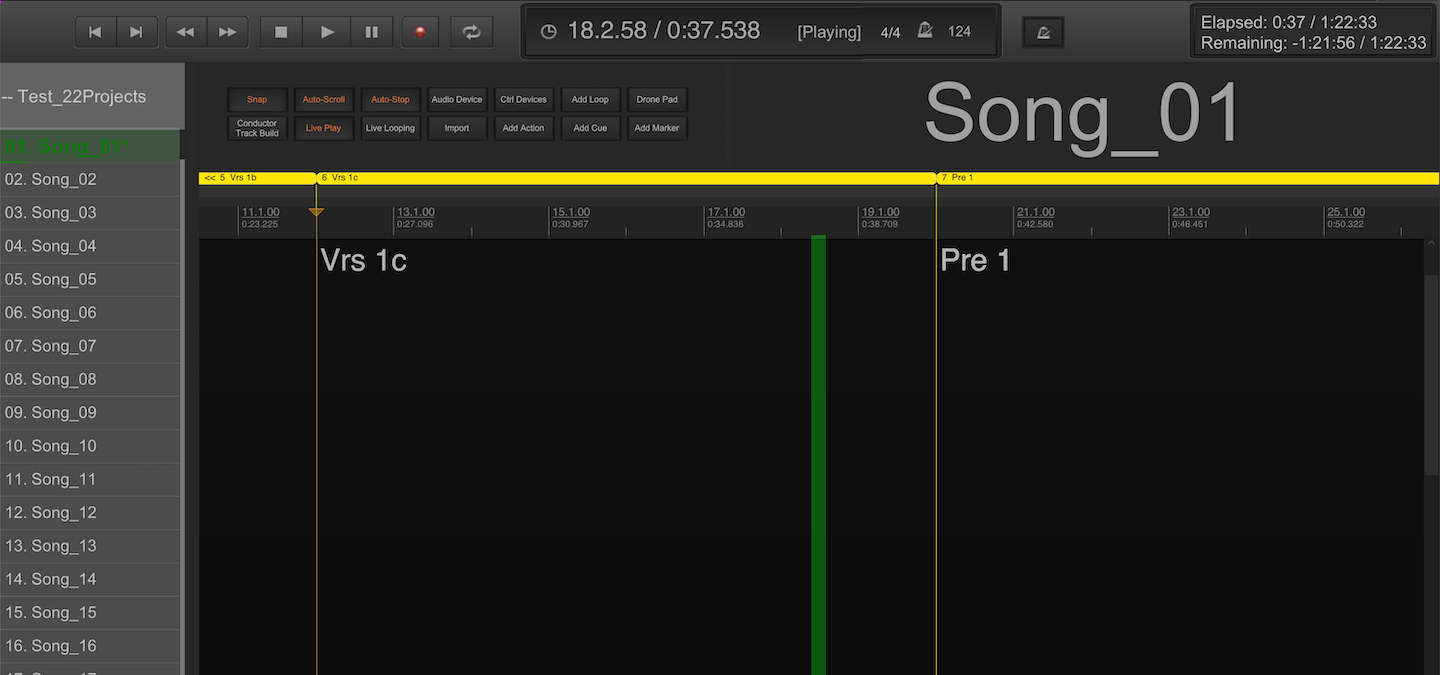Screen dimensions: 1440x675
Task: Click the Import button
Action: [457, 128]
